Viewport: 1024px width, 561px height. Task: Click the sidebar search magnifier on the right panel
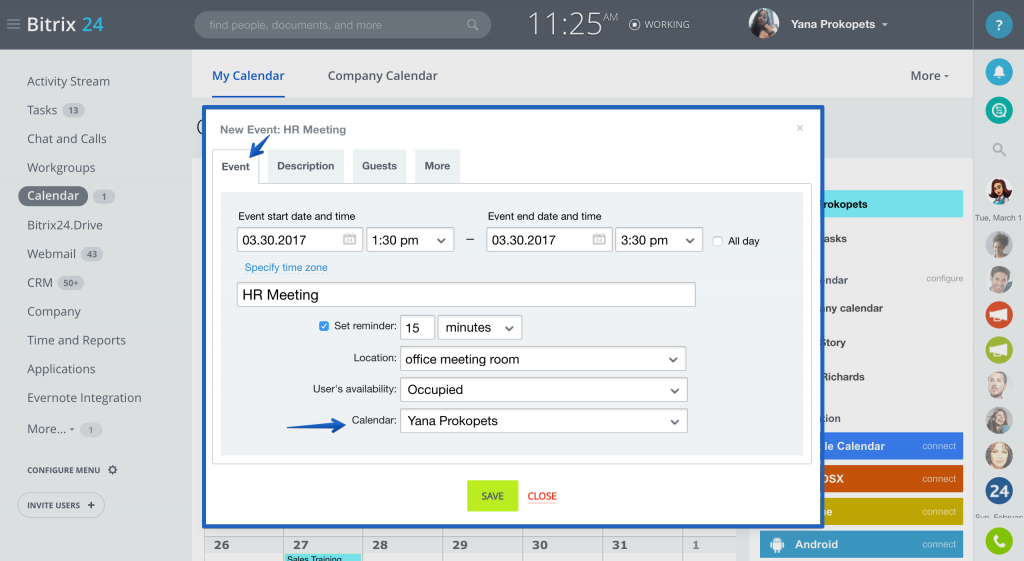coord(999,150)
